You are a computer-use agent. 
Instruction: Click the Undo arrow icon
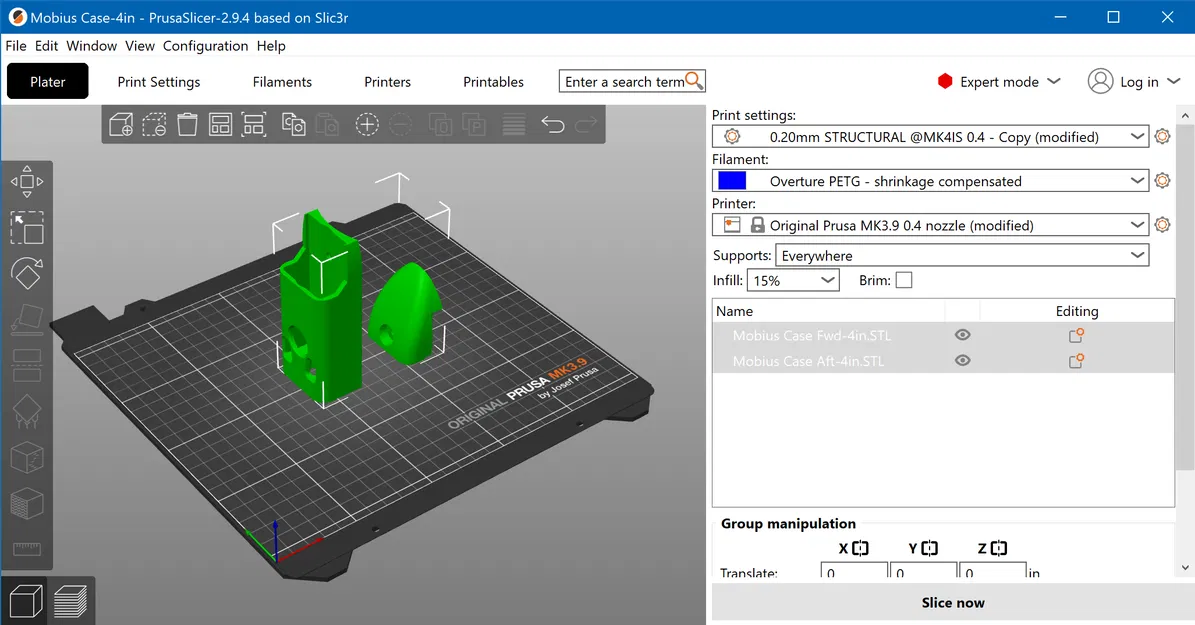(x=553, y=124)
